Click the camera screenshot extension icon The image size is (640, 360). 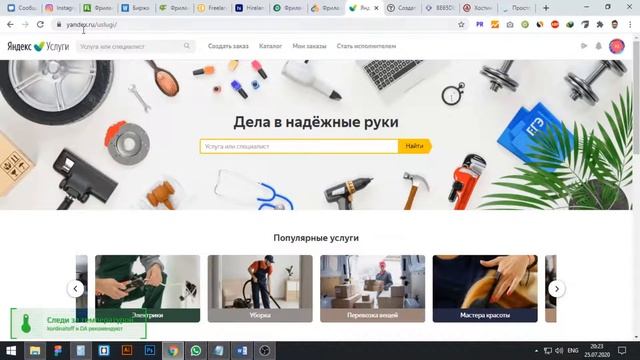510,24
